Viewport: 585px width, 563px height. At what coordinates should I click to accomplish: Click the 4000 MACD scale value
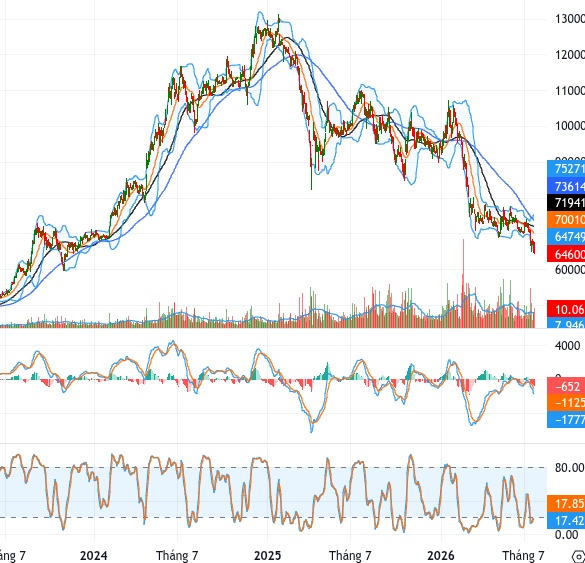[x=567, y=345]
